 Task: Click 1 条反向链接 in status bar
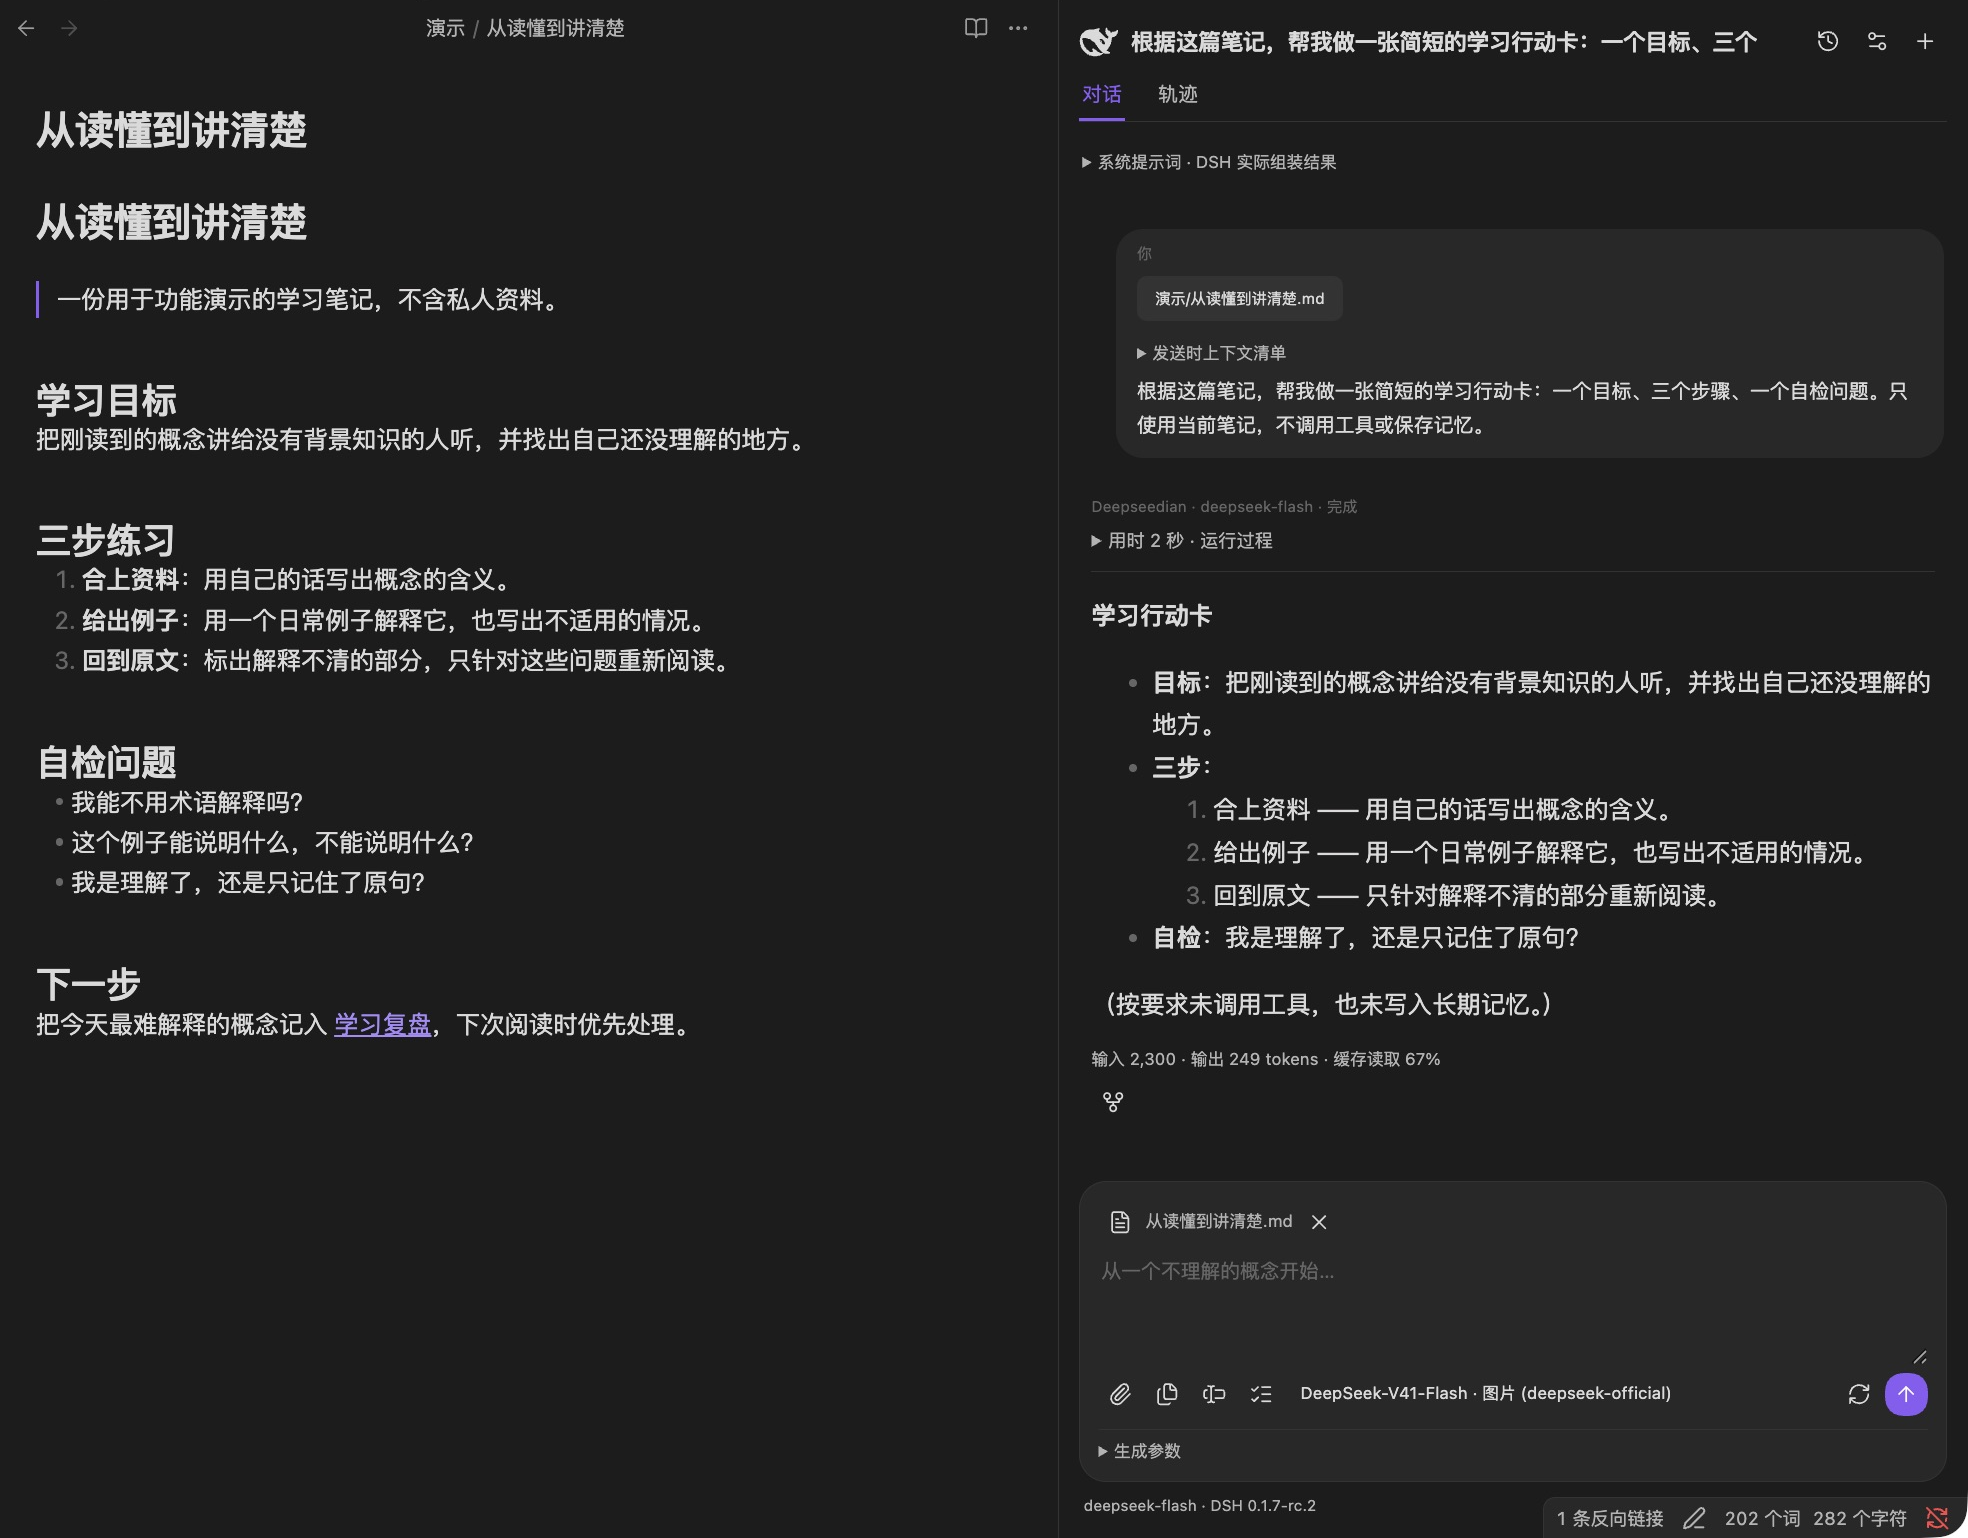coord(1610,1518)
